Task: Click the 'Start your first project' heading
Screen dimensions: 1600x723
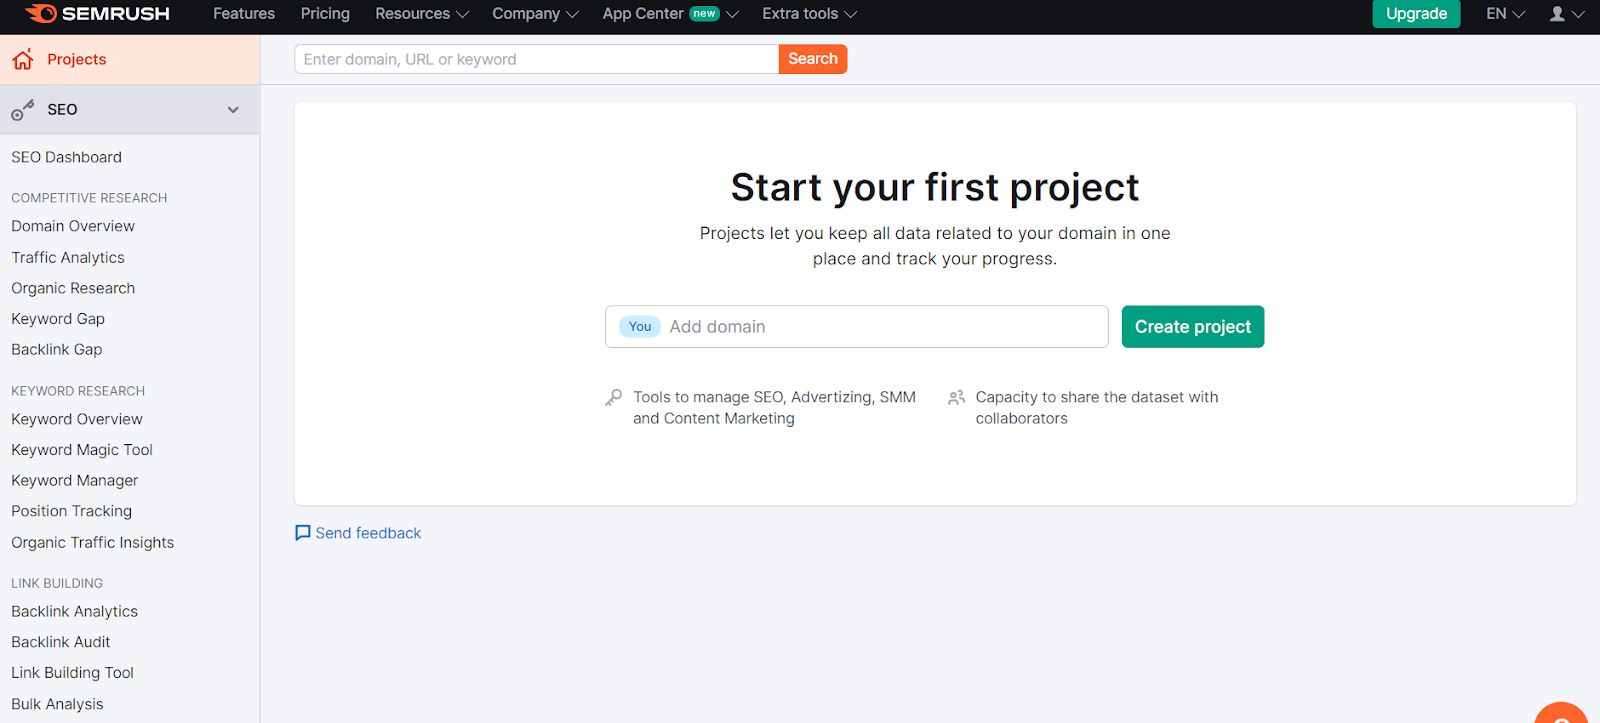Action: point(935,187)
